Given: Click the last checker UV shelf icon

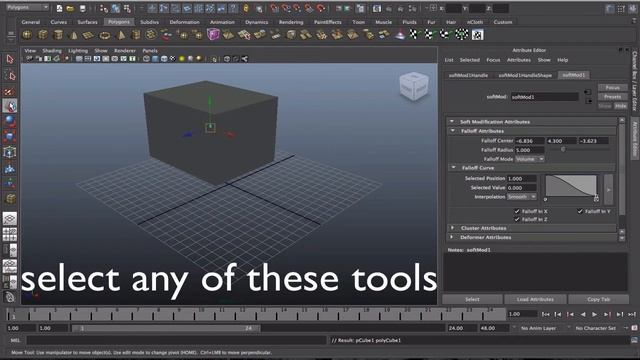Looking at the screenshot, I should click(477, 35).
